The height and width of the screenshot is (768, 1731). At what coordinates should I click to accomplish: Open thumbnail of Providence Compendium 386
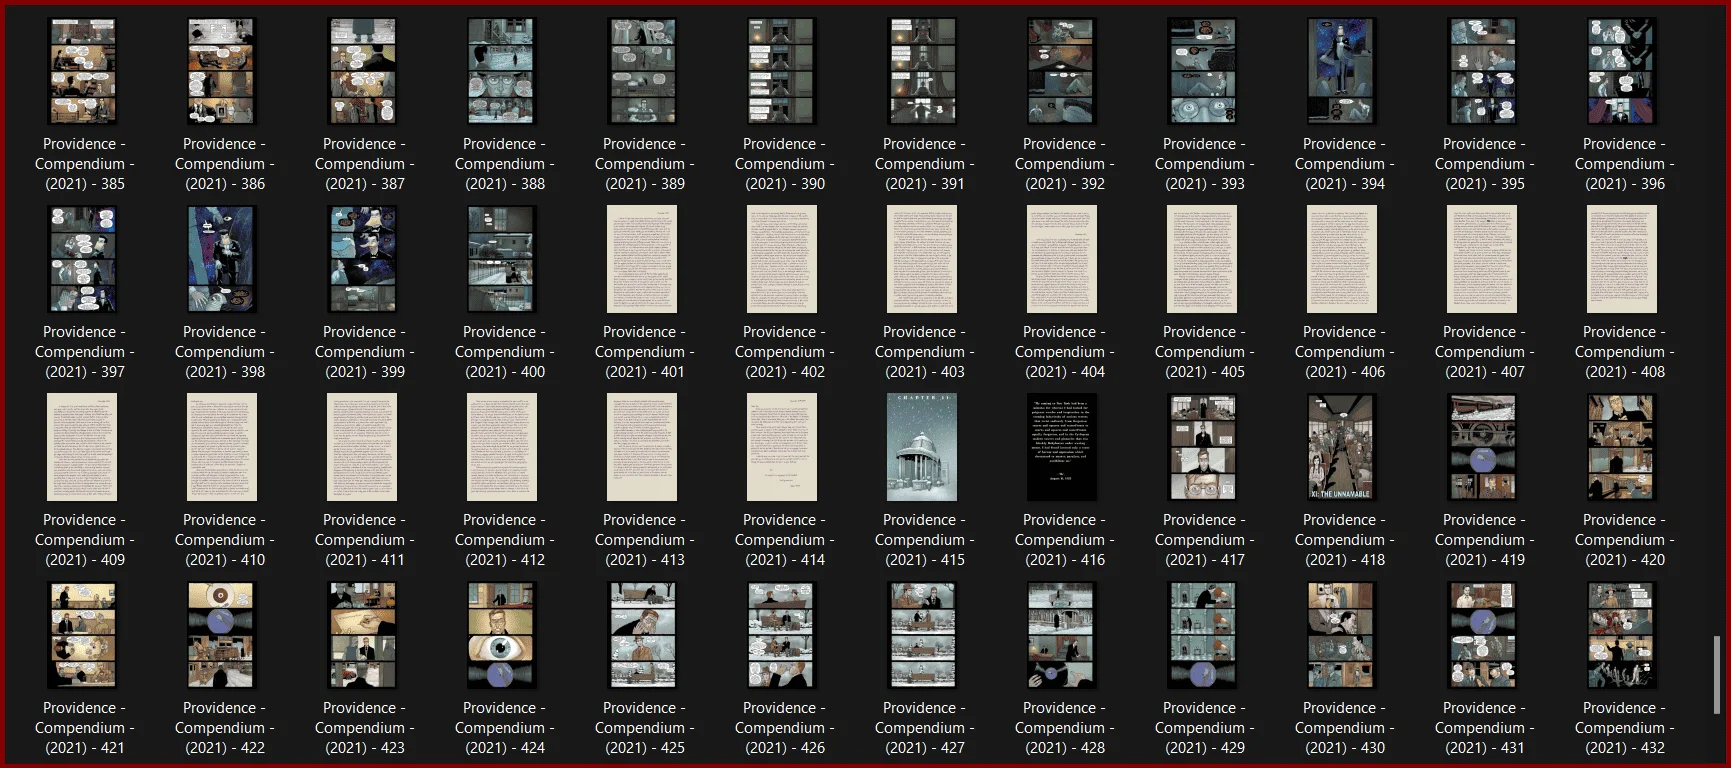[x=221, y=71]
